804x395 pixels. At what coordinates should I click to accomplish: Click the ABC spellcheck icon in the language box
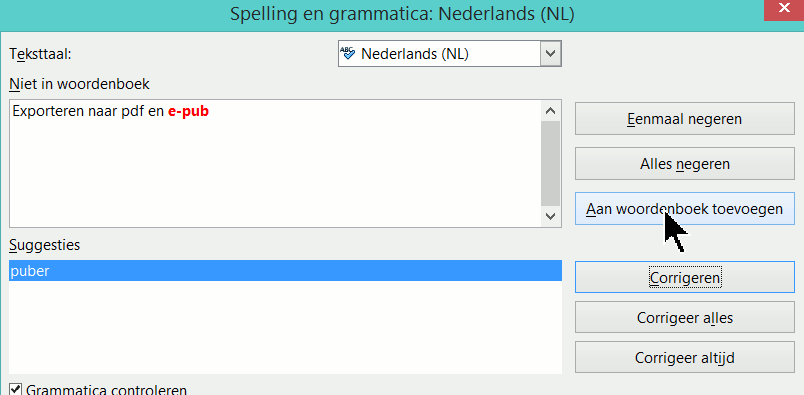[x=348, y=53]
